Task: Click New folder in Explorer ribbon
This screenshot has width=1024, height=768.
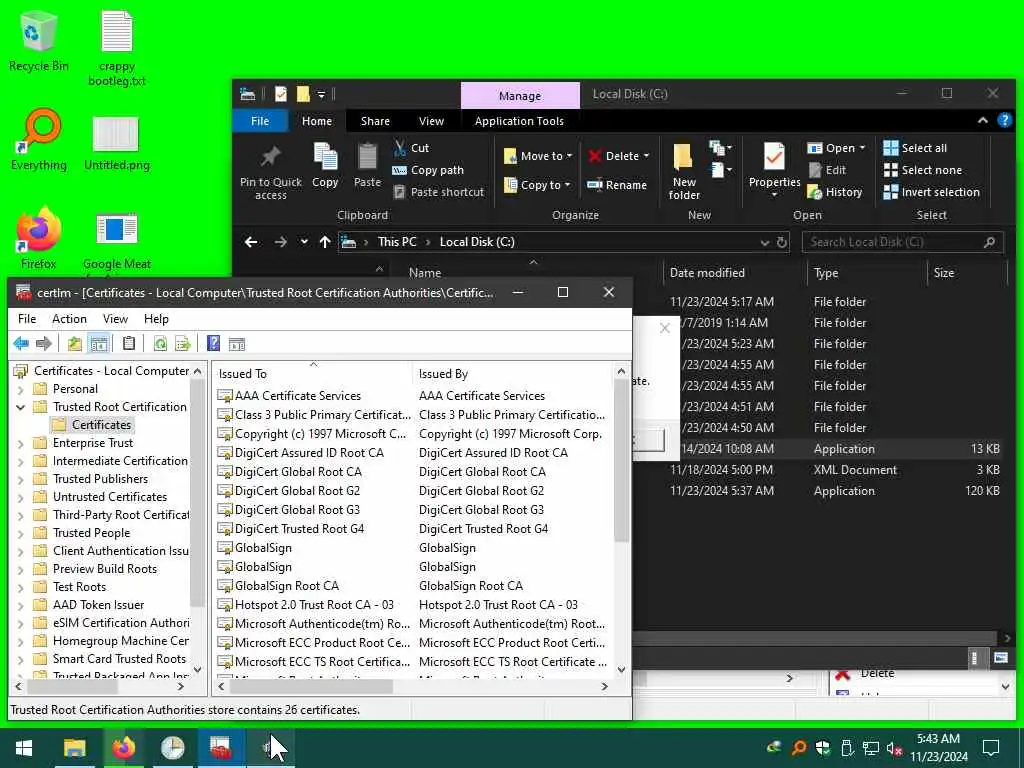Action: [684, 172]
